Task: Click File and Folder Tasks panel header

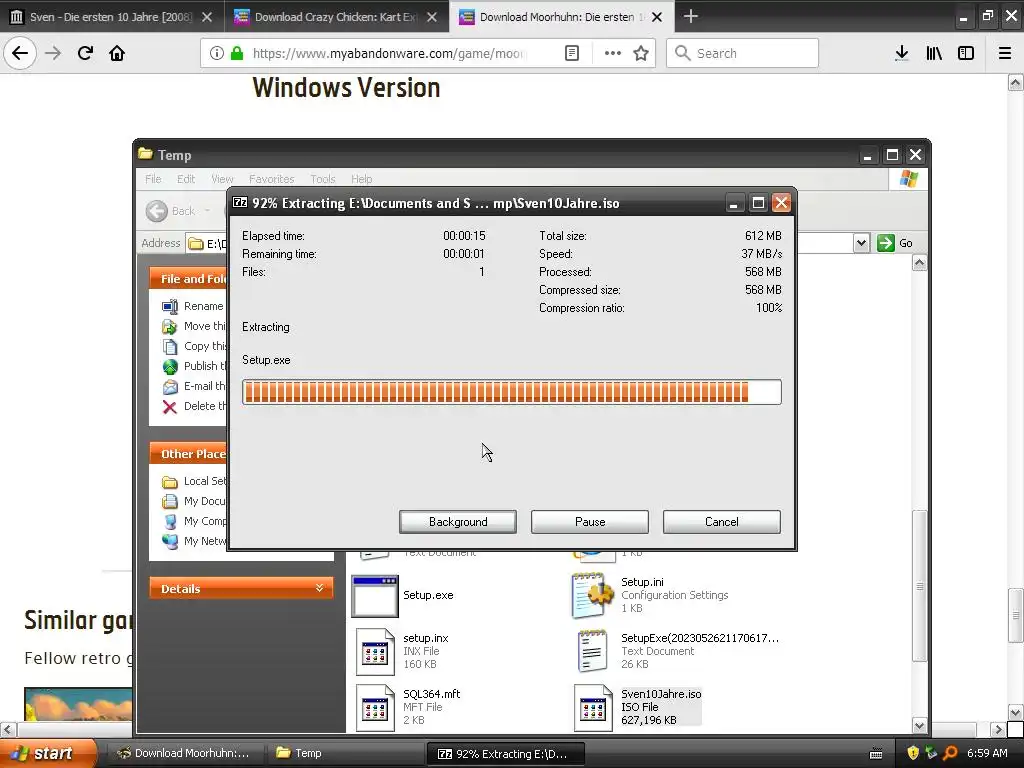Action: pyautogui.click(x=188, y=279)
